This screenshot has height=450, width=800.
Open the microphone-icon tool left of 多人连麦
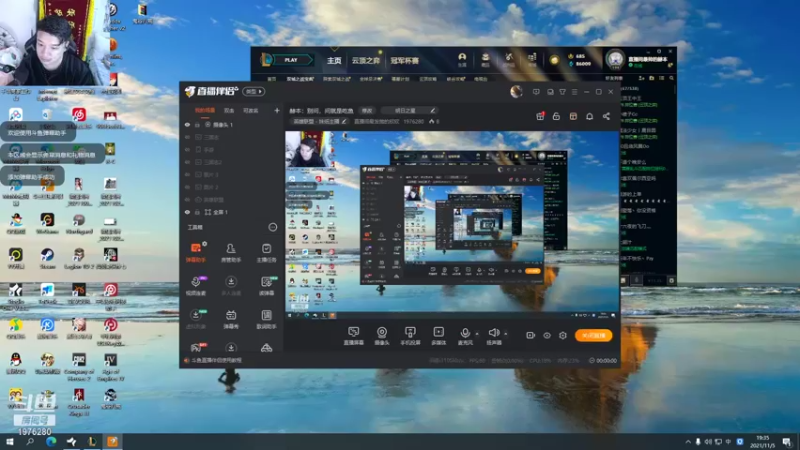[x=196, y=286]
